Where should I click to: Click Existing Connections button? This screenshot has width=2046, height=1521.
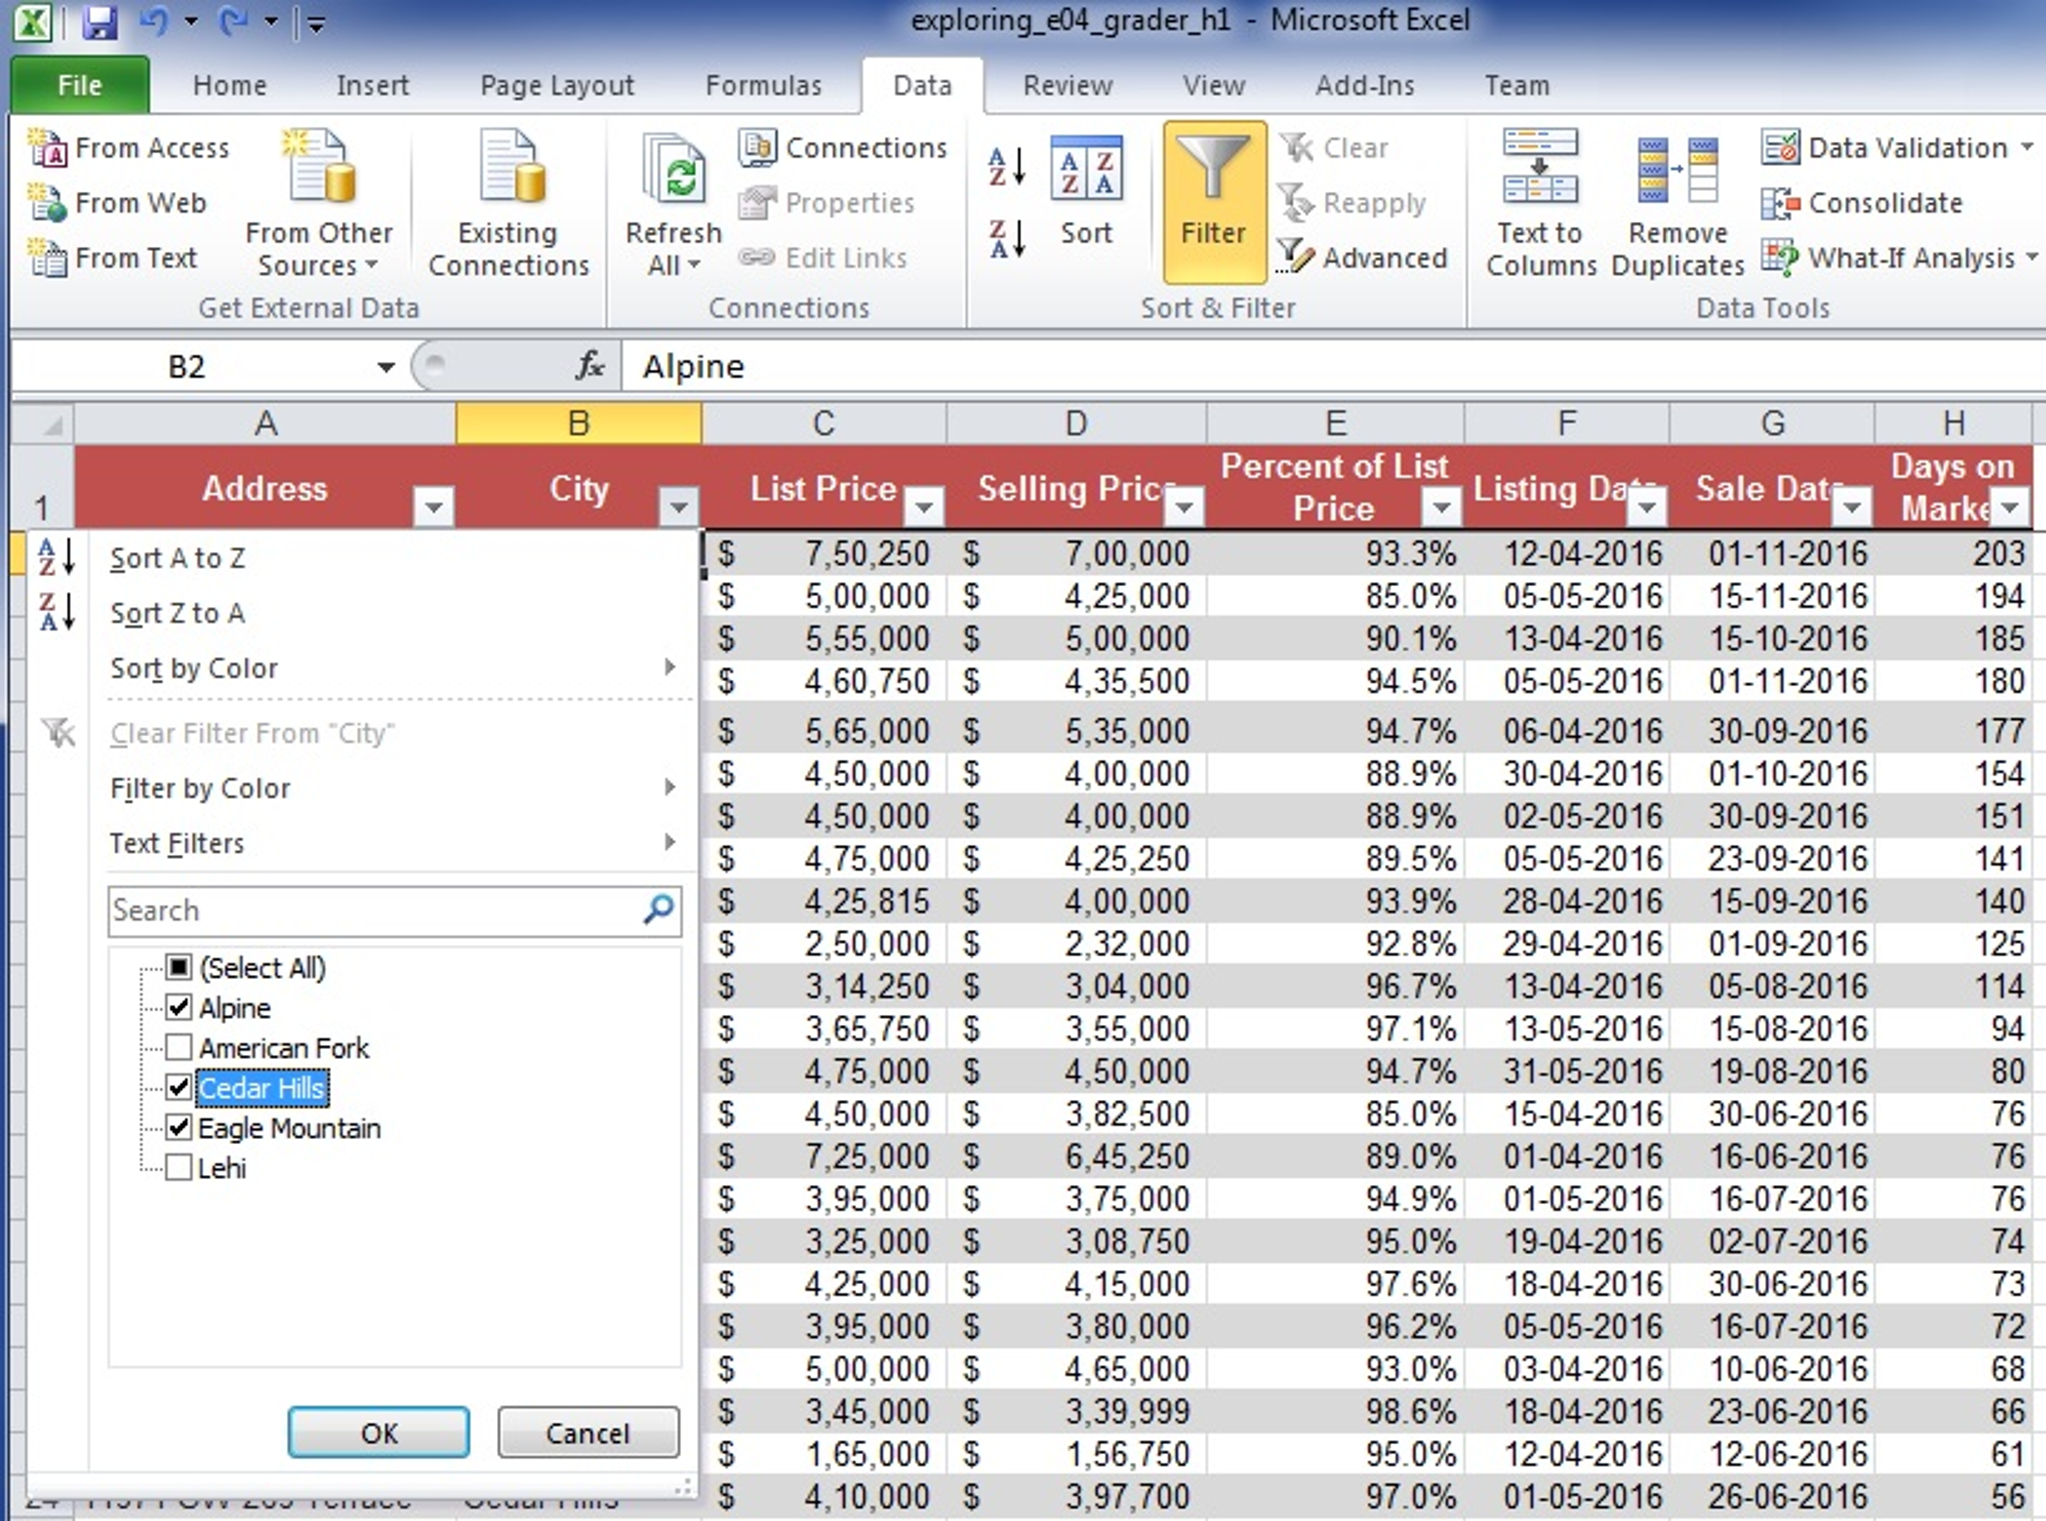pyautogui.click(x=508, y=204)
